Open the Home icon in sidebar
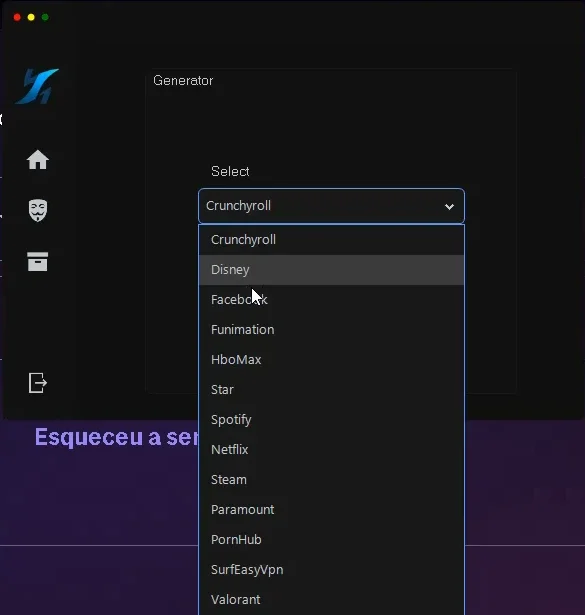Viewport: 585px width, 615px height. 38,160
